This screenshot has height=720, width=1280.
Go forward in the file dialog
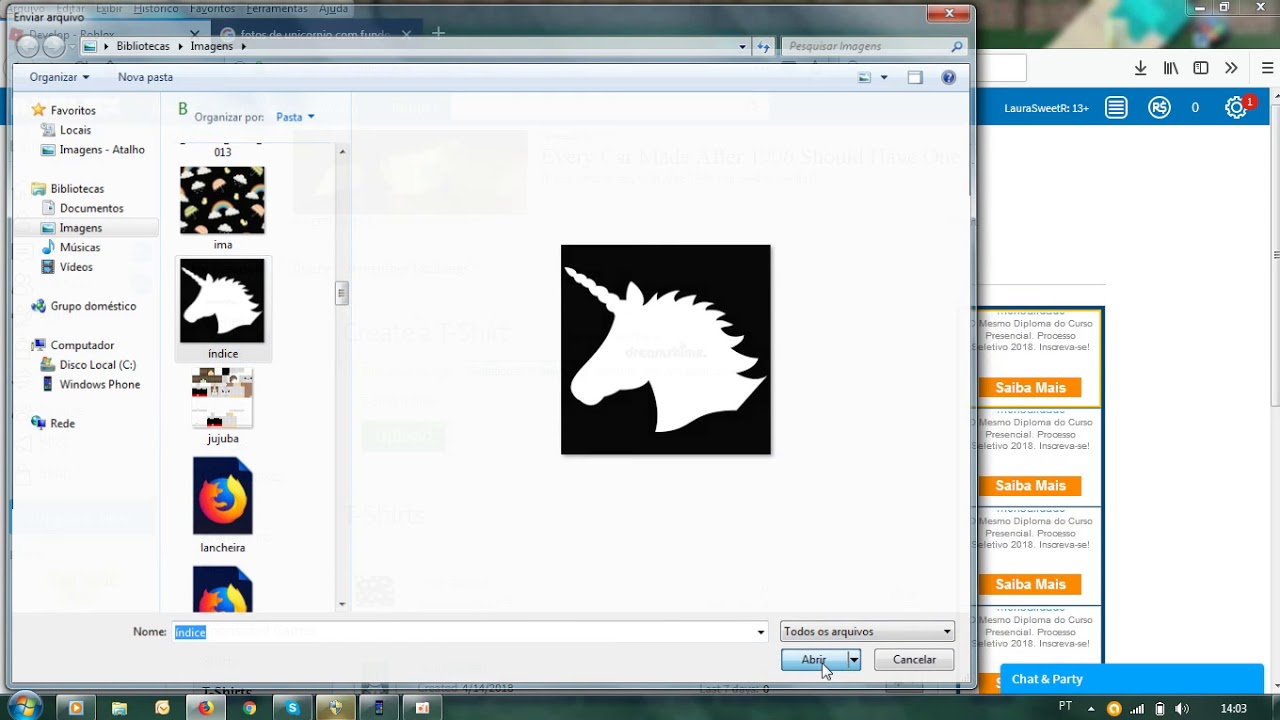click(54, 46)
